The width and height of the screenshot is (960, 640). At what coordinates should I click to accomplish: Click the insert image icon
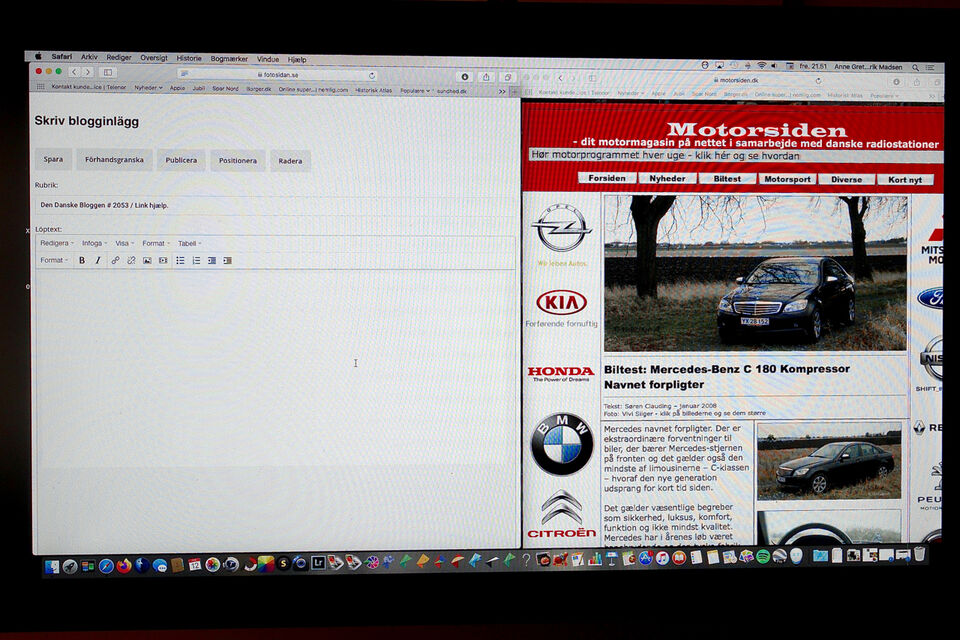coord(147,260)
